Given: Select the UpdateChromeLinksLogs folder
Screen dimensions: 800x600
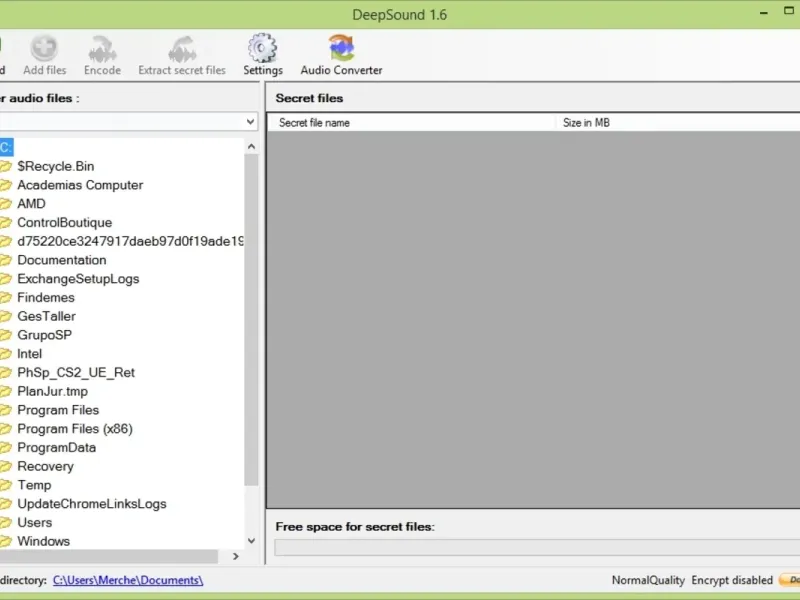Looking at the screenshot, I should click(x=92, y=504).
